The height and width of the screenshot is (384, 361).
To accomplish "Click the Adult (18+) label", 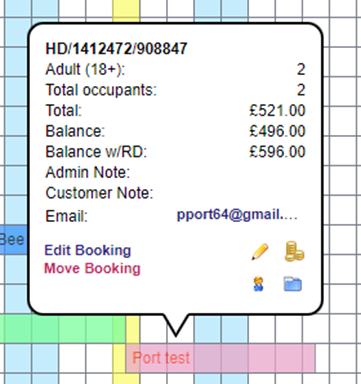I will coord(85,69).
